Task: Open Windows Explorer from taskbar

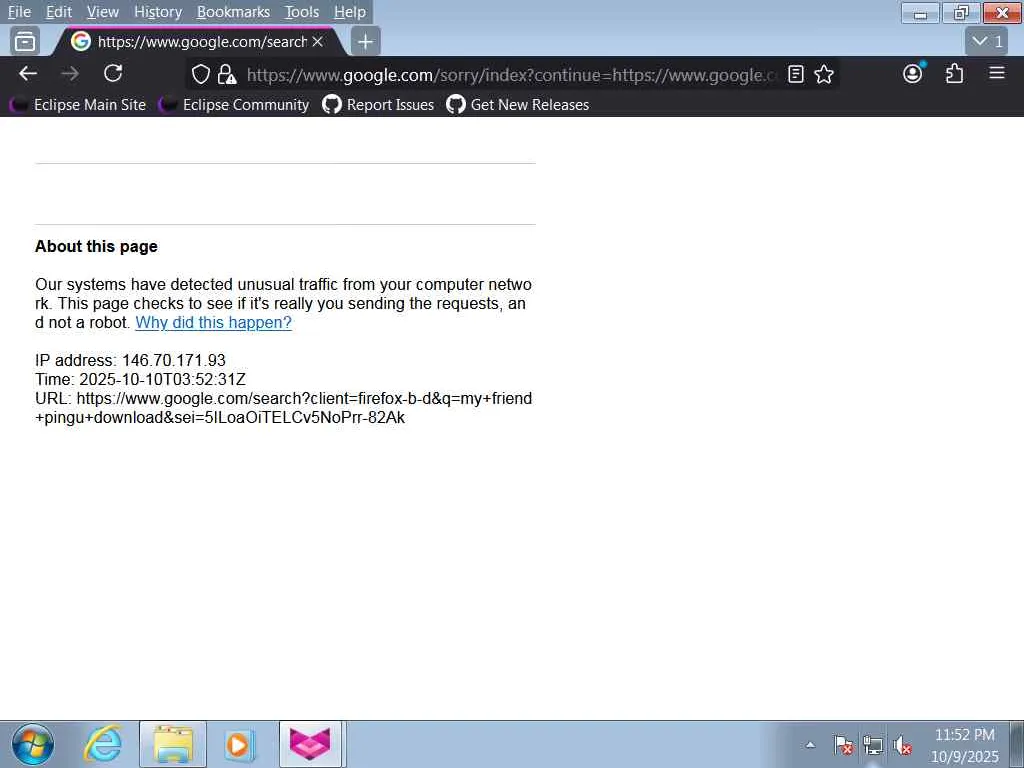Action: pyautogui.click(x=173, y=744)
